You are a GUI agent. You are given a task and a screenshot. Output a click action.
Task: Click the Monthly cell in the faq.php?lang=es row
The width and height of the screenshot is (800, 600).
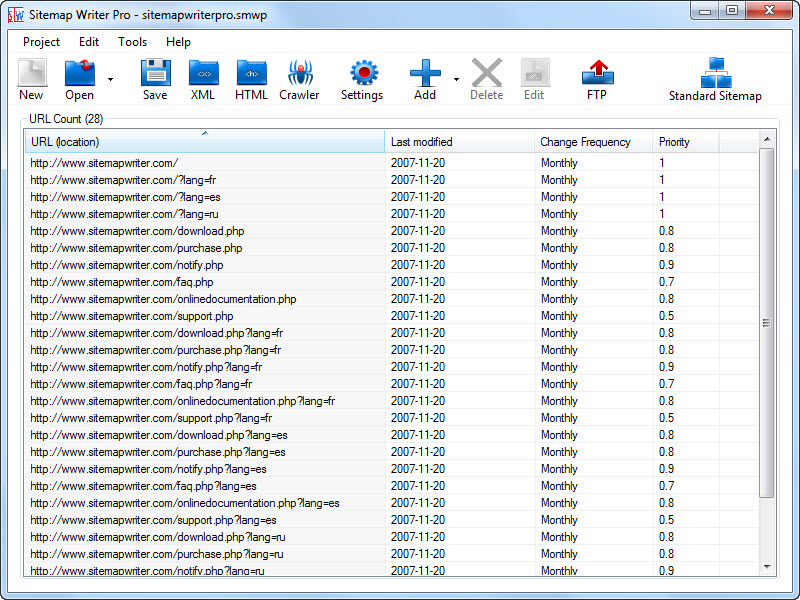(559, 486)
